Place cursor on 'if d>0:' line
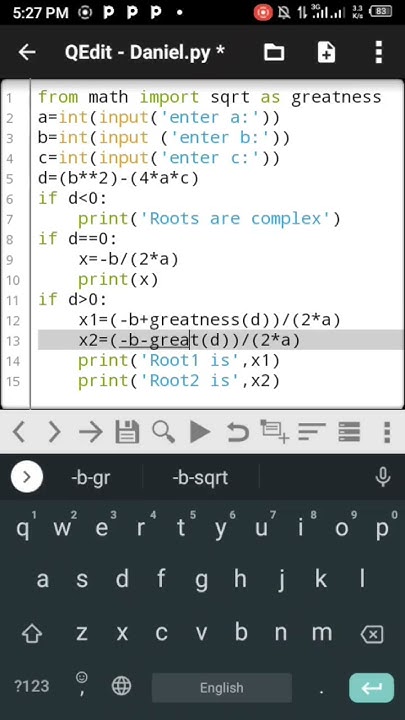 point(73,300)
